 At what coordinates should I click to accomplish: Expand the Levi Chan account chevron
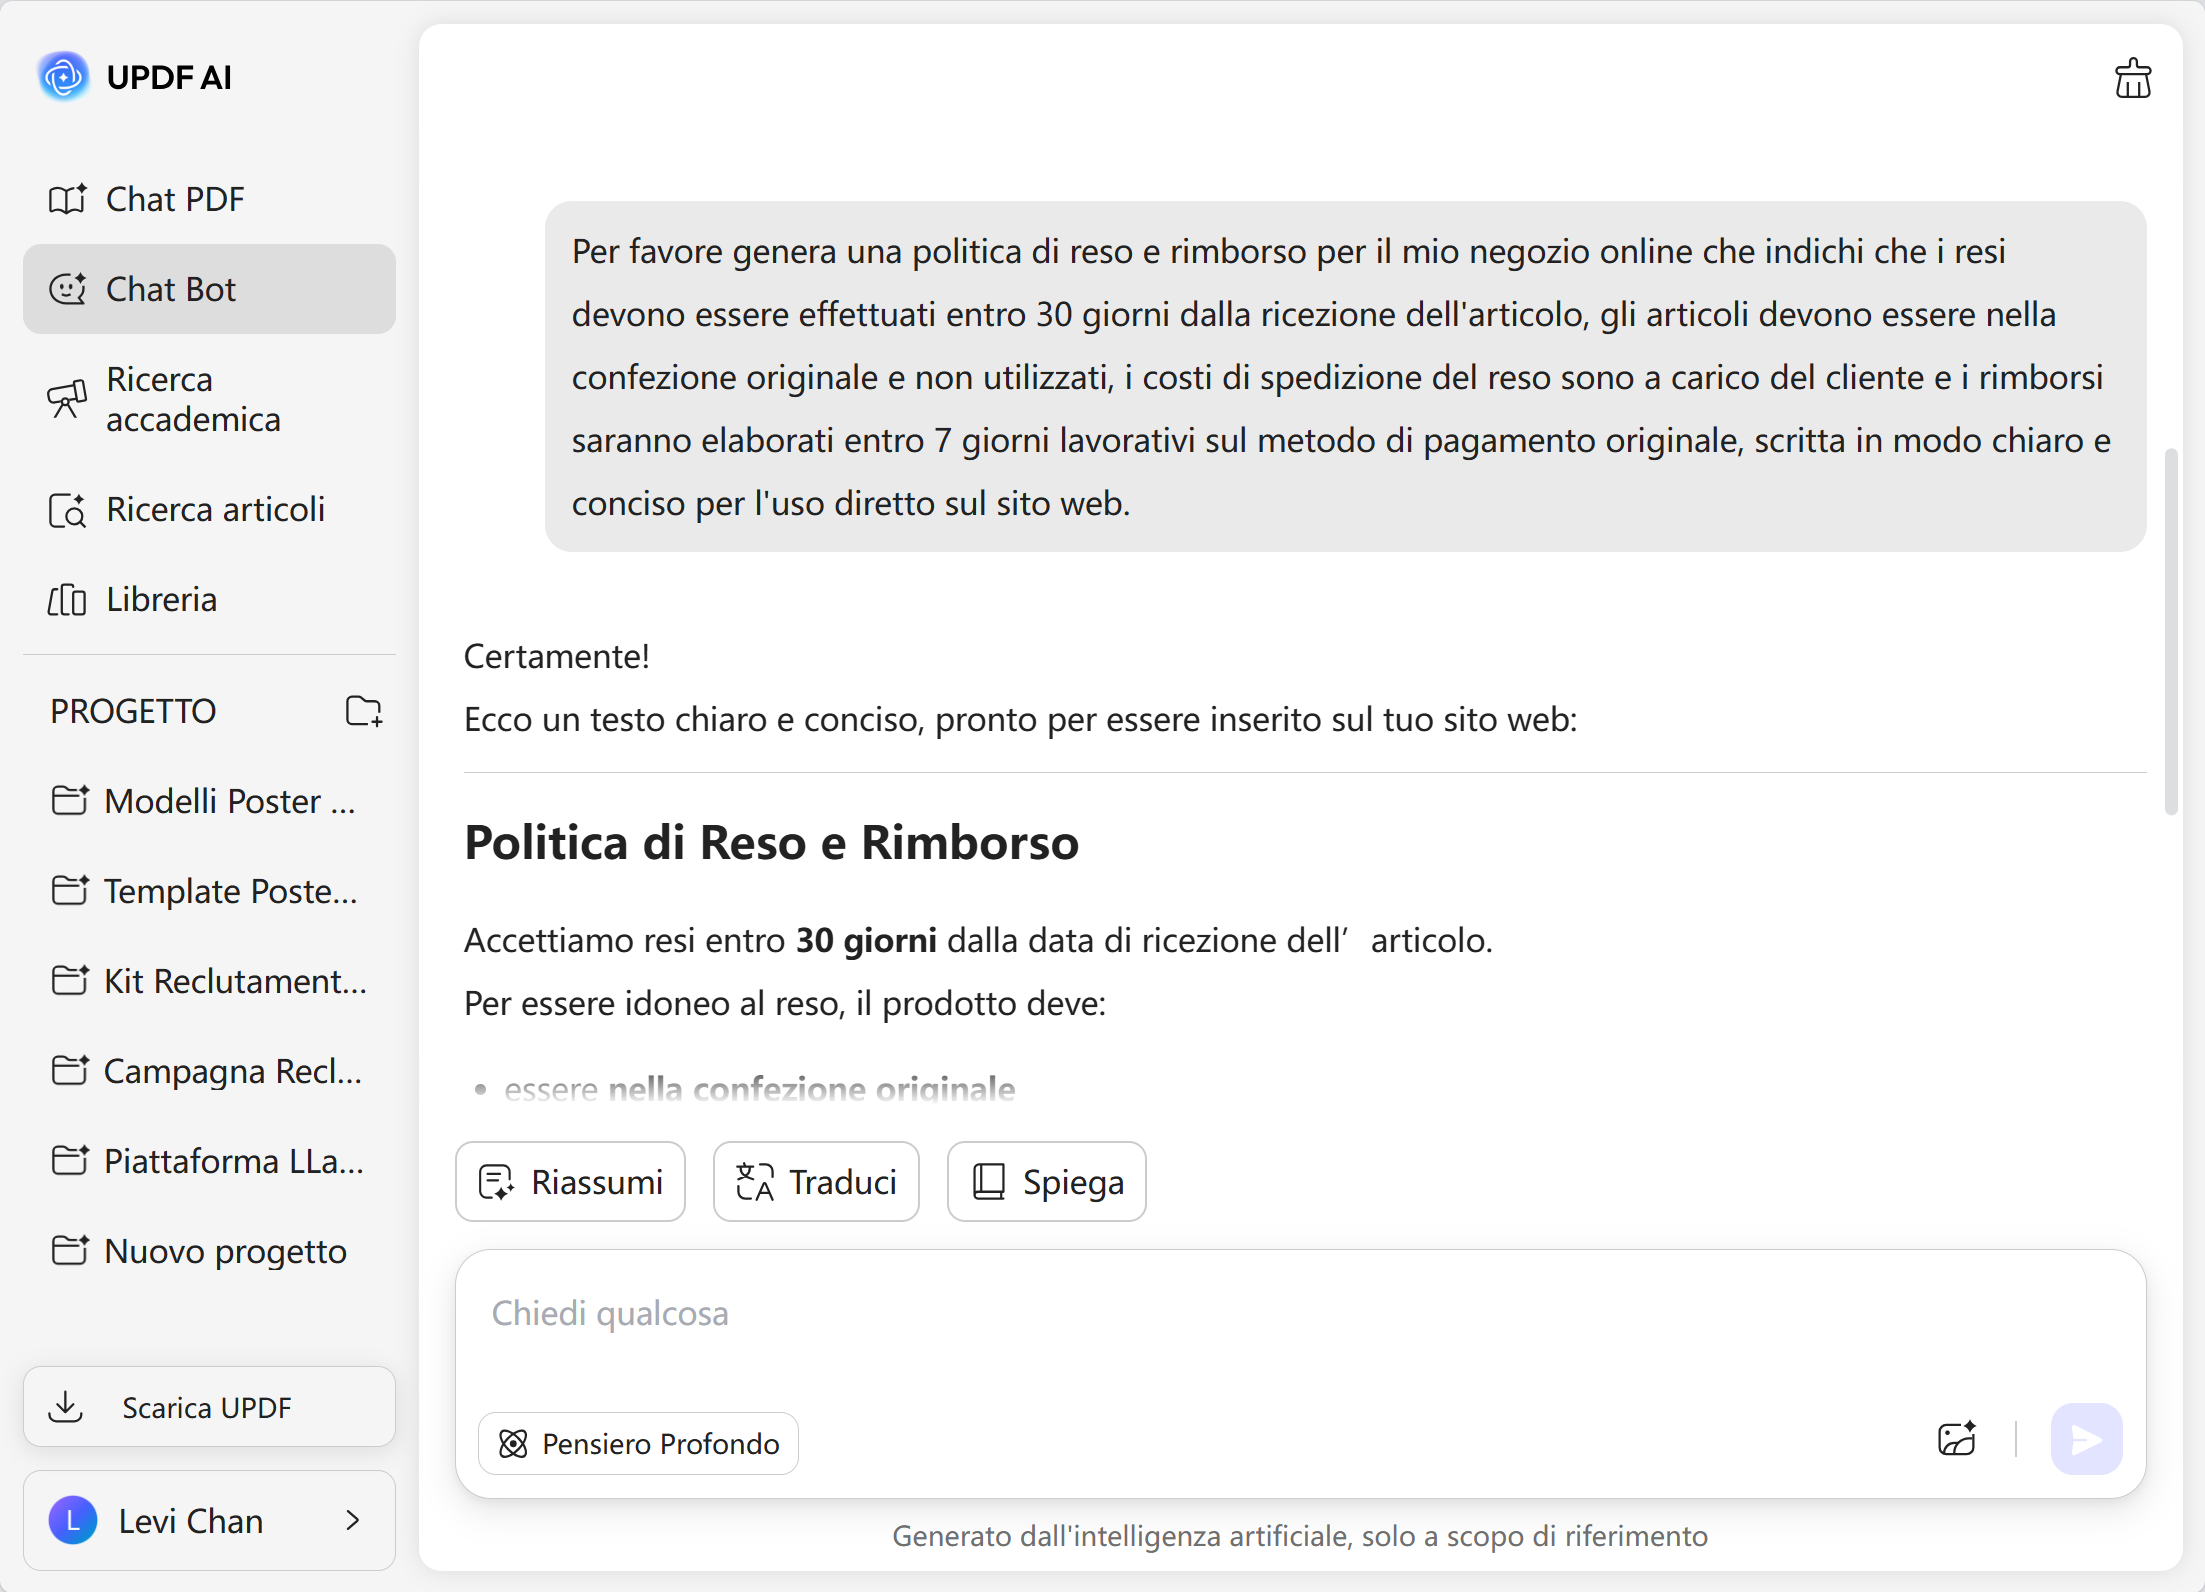coord(352,1521)
